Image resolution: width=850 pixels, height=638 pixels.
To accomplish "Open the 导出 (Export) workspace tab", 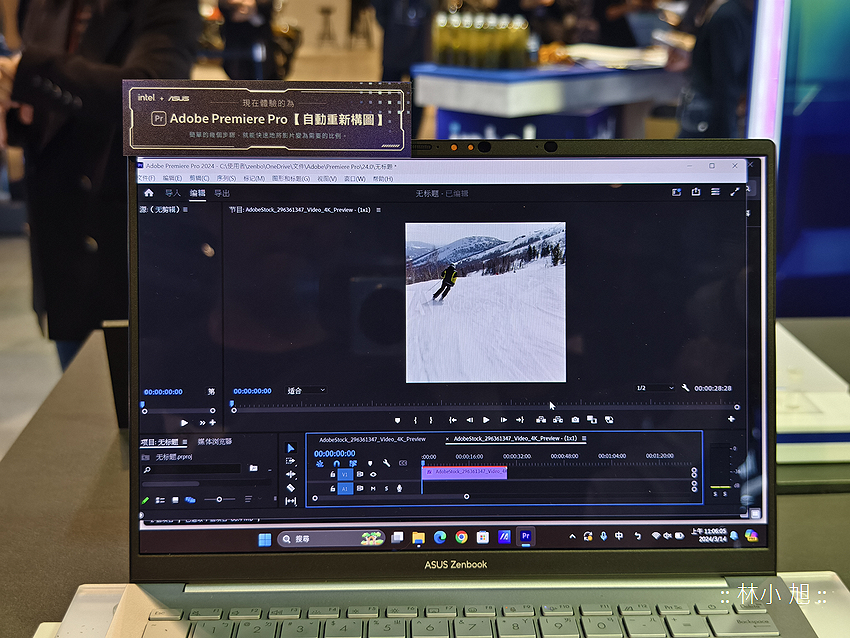I will pyautogui.click(x=222, y=194).
